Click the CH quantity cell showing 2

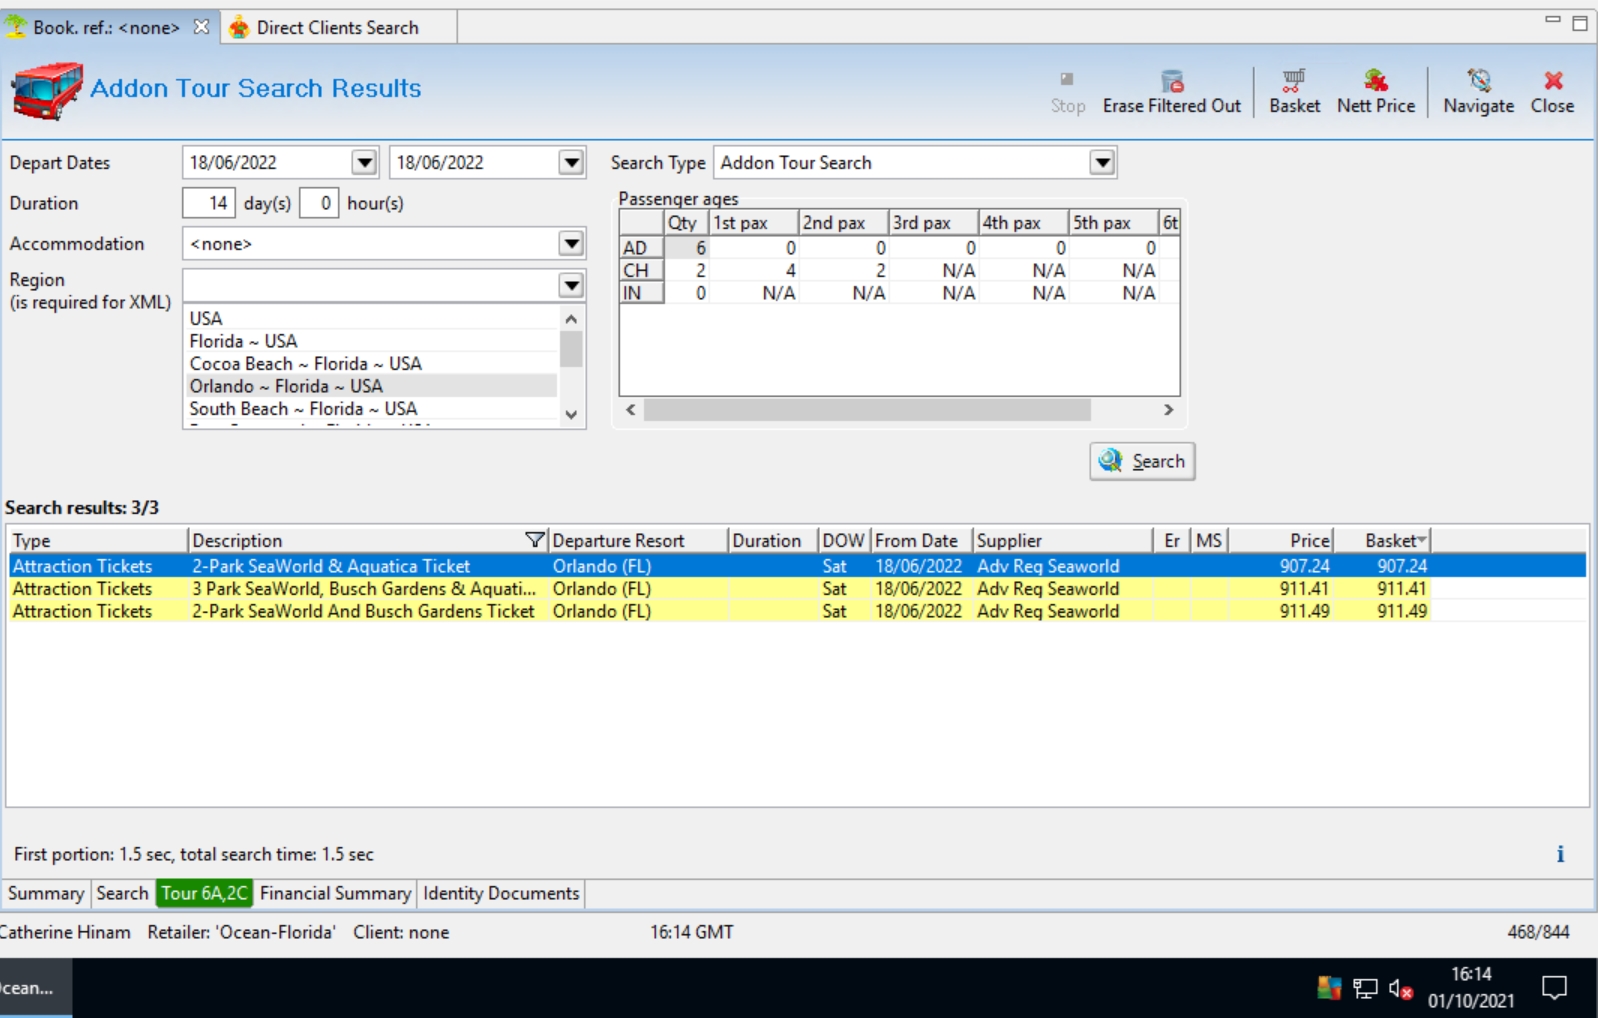coord(687,270)
